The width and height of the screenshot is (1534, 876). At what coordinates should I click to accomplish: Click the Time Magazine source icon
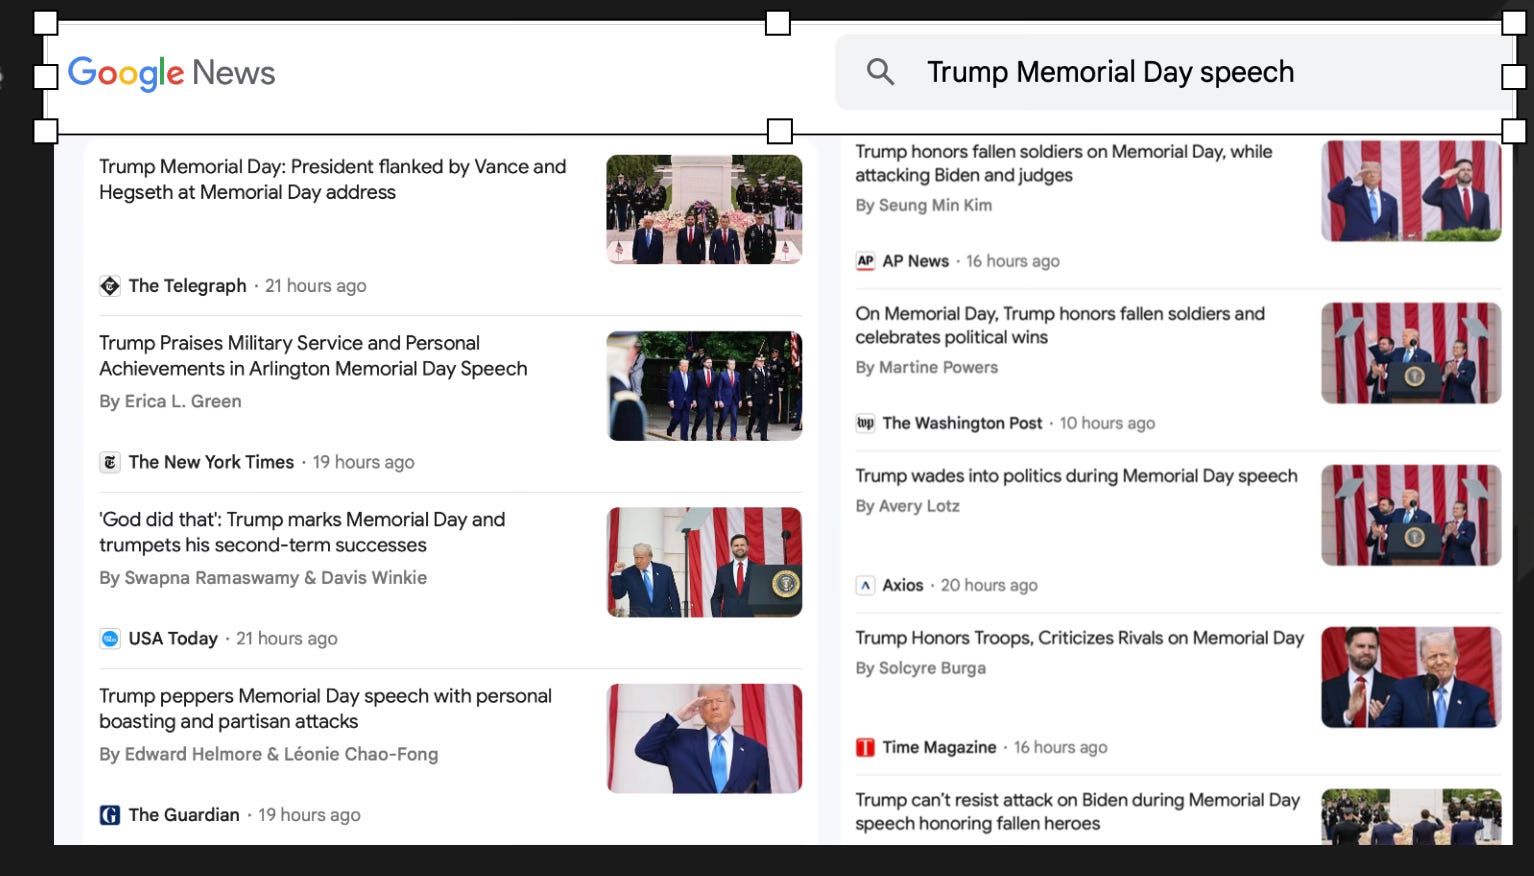pos(866,747)
